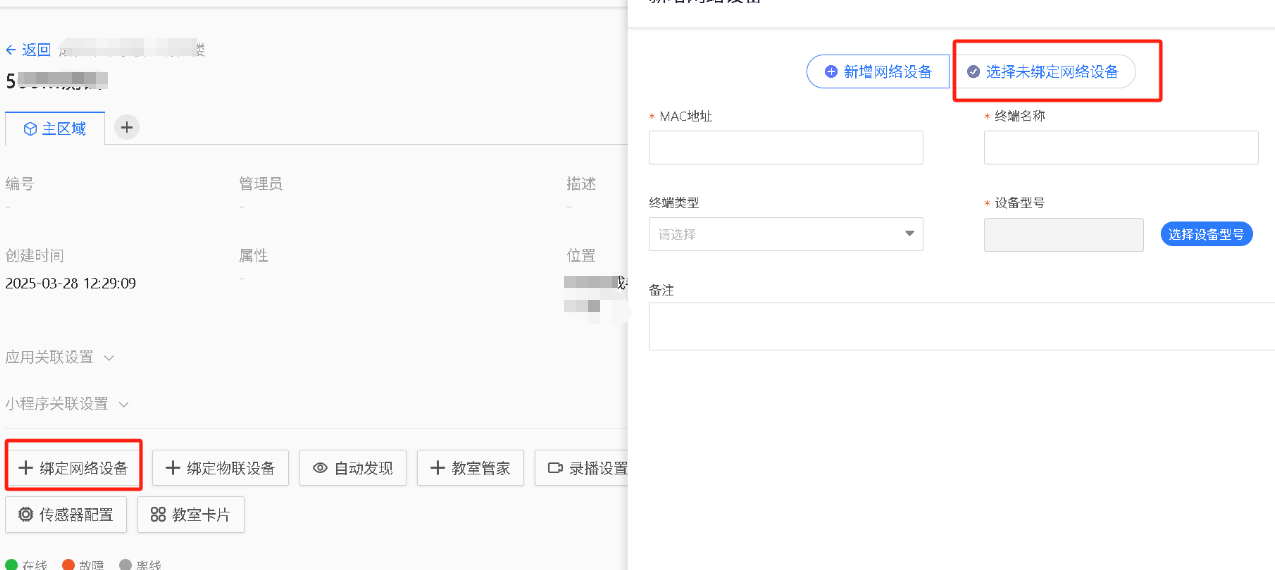The width and height of the screenshot is (1275, 570).
Task: Add a new area tab with plus icon
Action: [127, 127]
